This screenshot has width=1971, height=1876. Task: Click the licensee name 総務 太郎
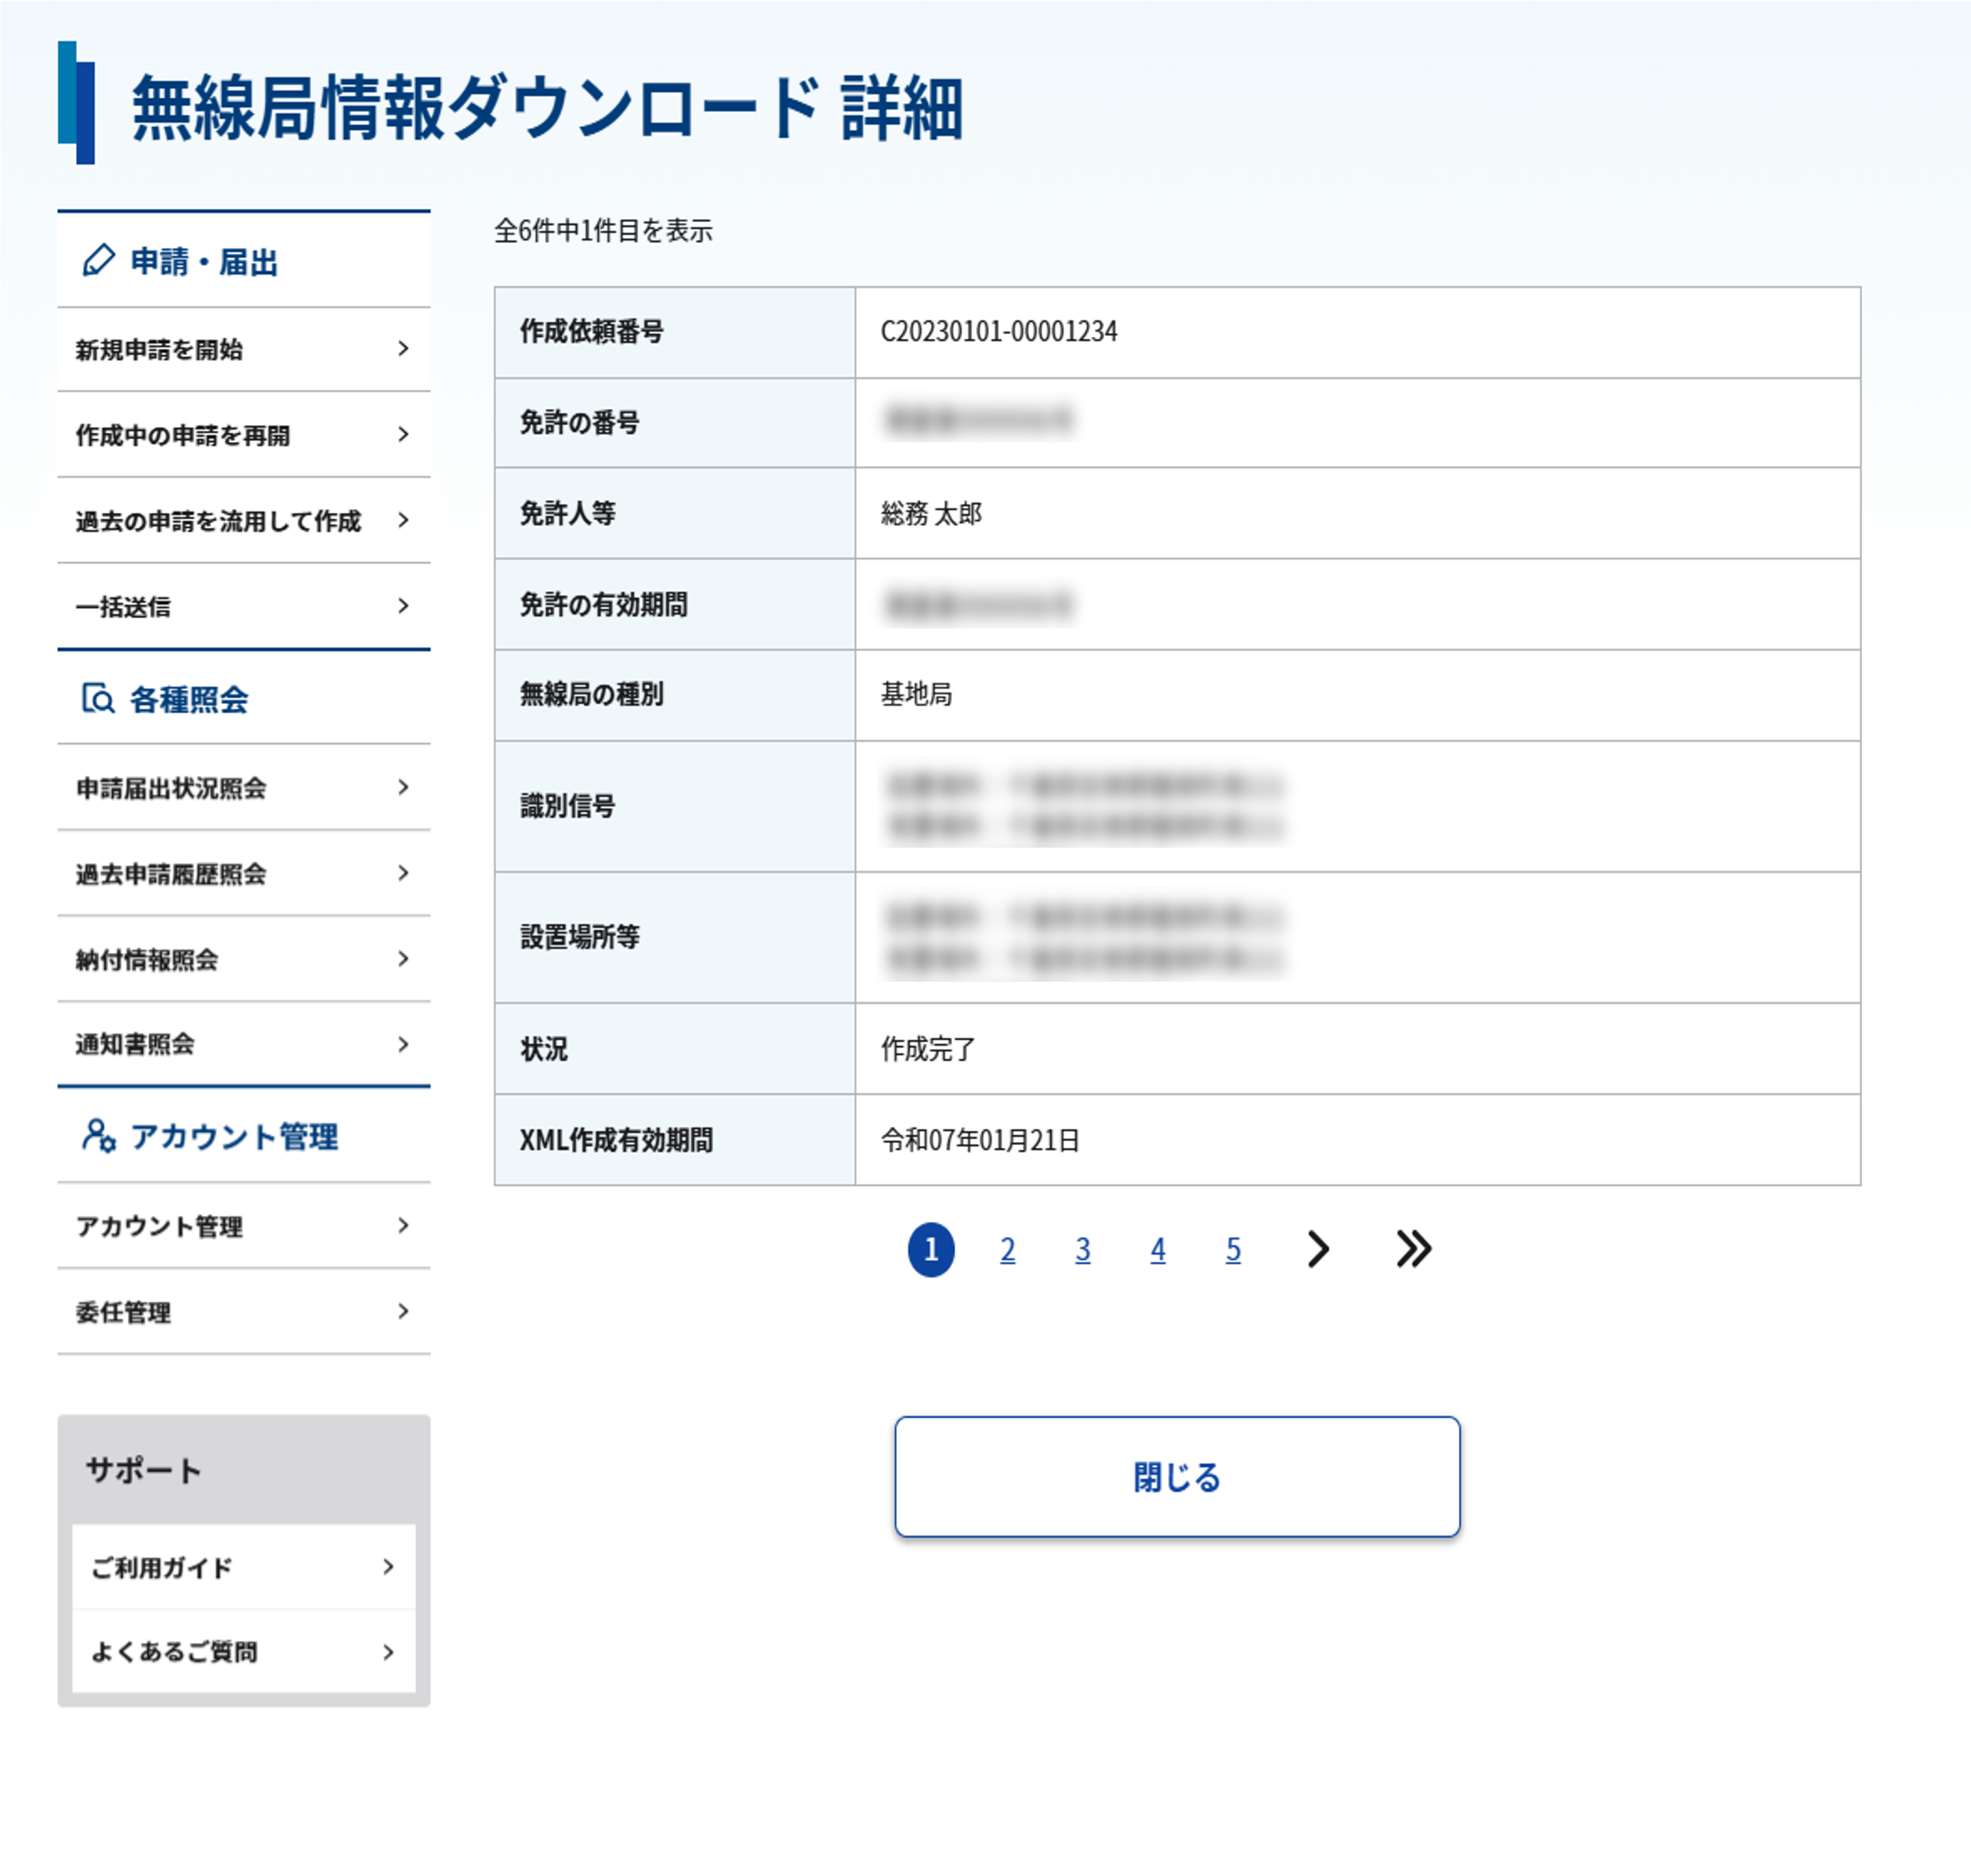tap(931, 513)
